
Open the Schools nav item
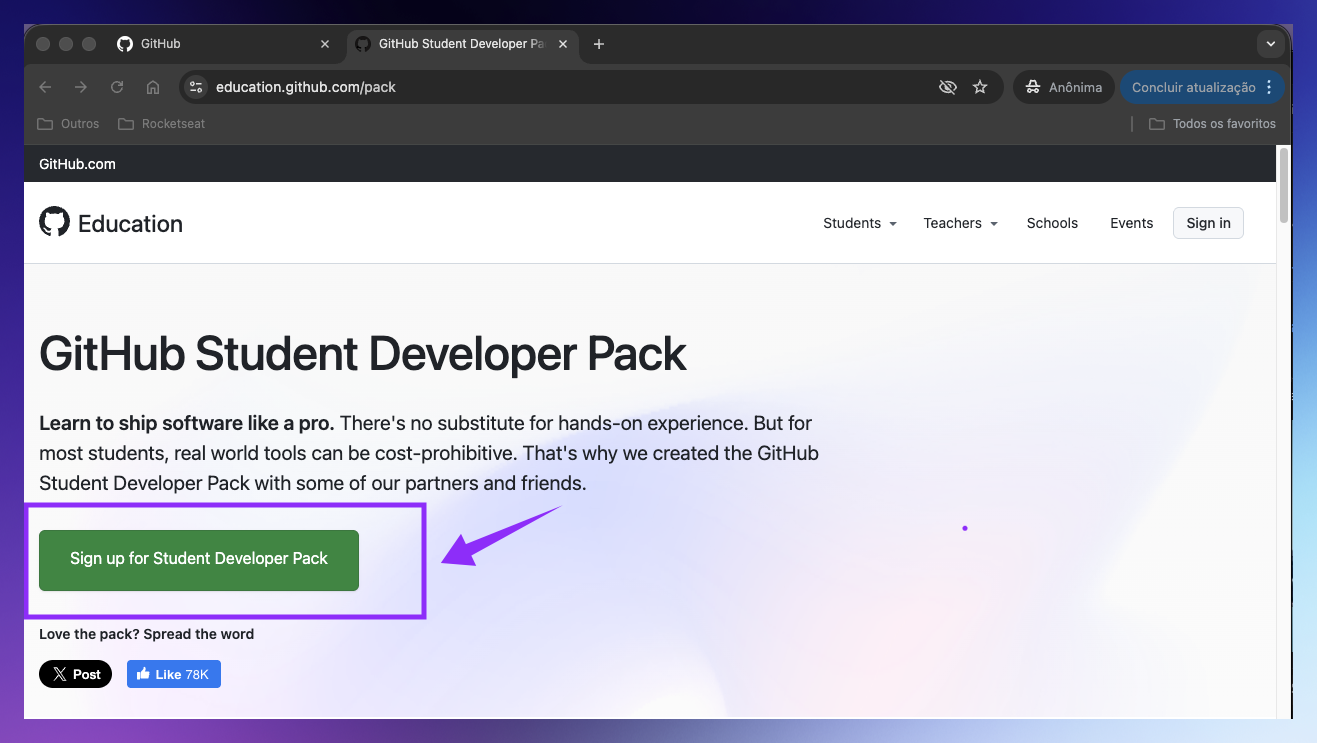1052,223
